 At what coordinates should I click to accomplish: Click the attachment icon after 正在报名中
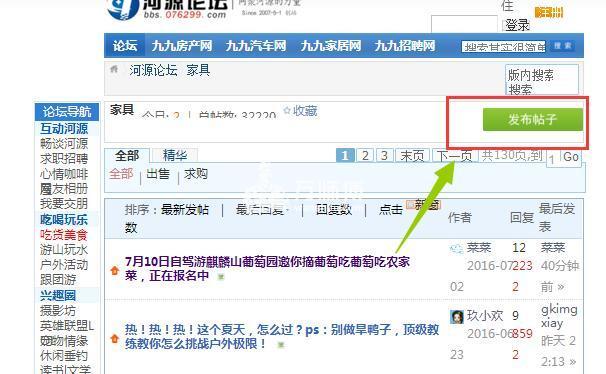click(x=221, y=277)
